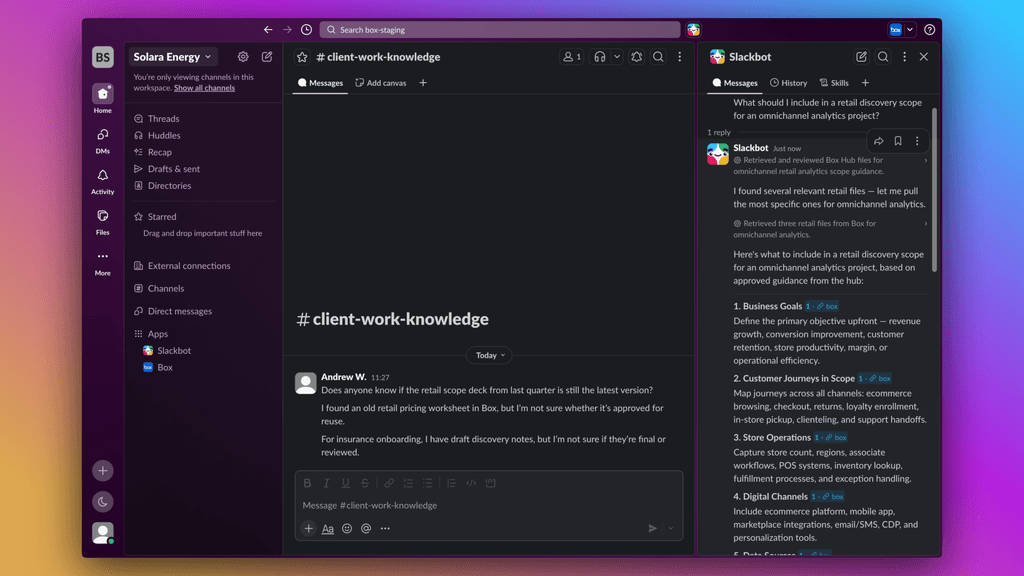Open the Activity bell
This screenshot has width=1024, height=576.
coord(103,182)
